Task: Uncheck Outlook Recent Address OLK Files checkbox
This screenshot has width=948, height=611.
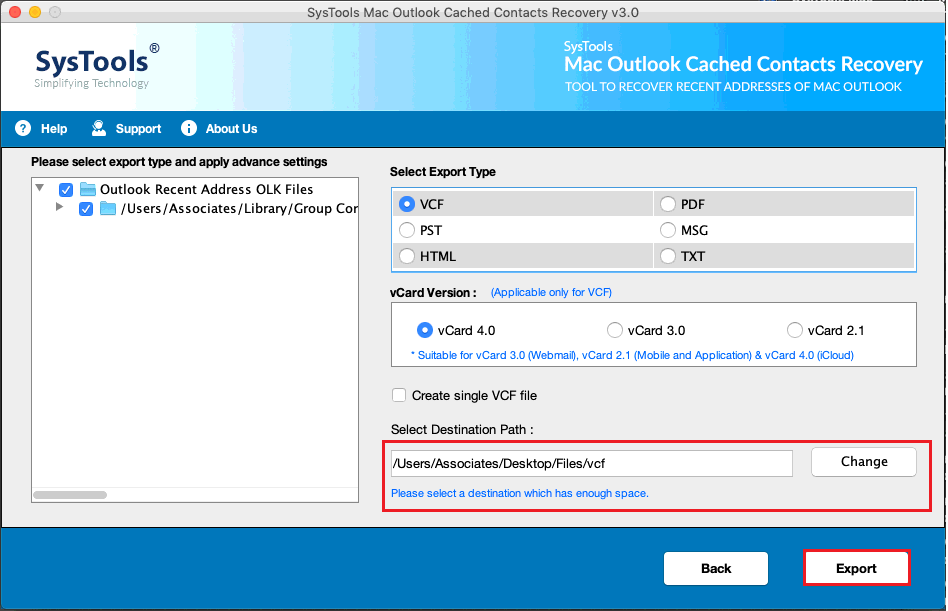Action: coord(66,190)
